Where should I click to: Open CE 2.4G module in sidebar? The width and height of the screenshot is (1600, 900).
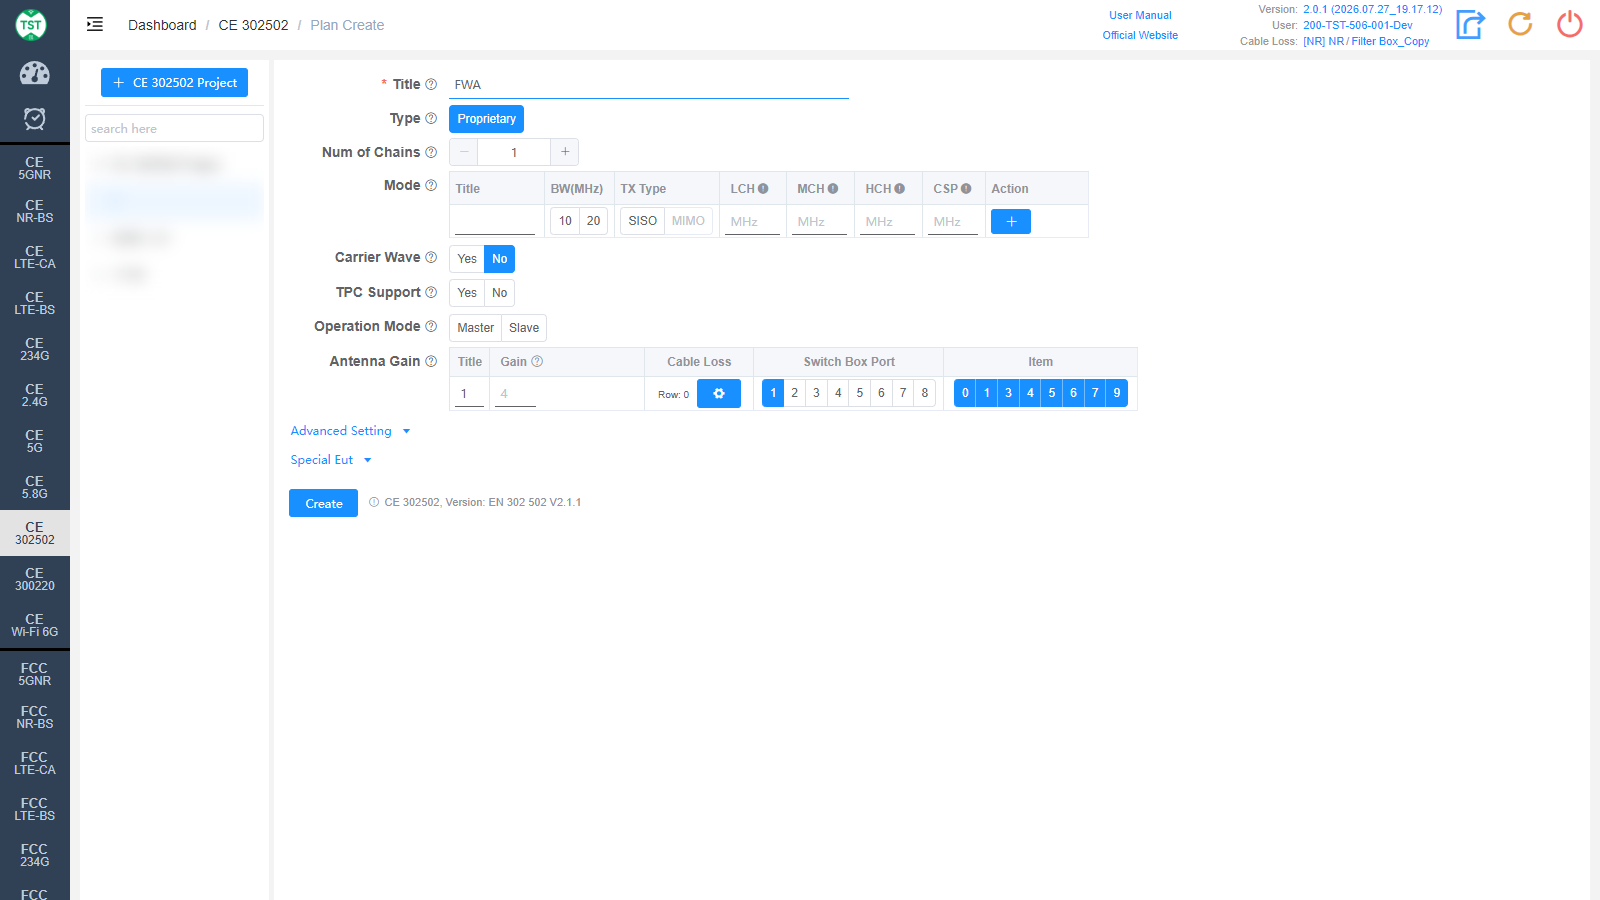coord(35,395)
